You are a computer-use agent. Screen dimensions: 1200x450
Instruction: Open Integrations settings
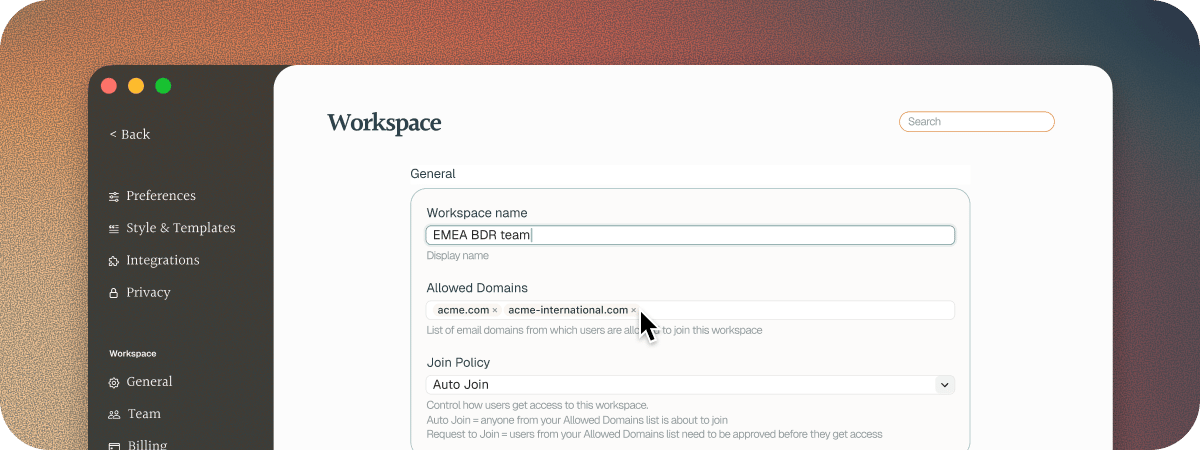coord(162,260)
